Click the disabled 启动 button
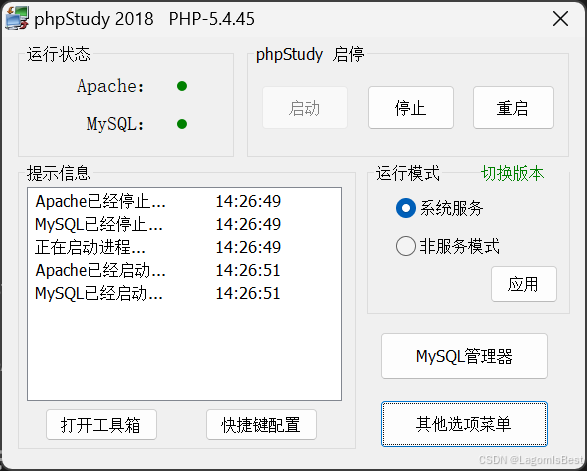The image size is (587, 471). tap(305, 108)
